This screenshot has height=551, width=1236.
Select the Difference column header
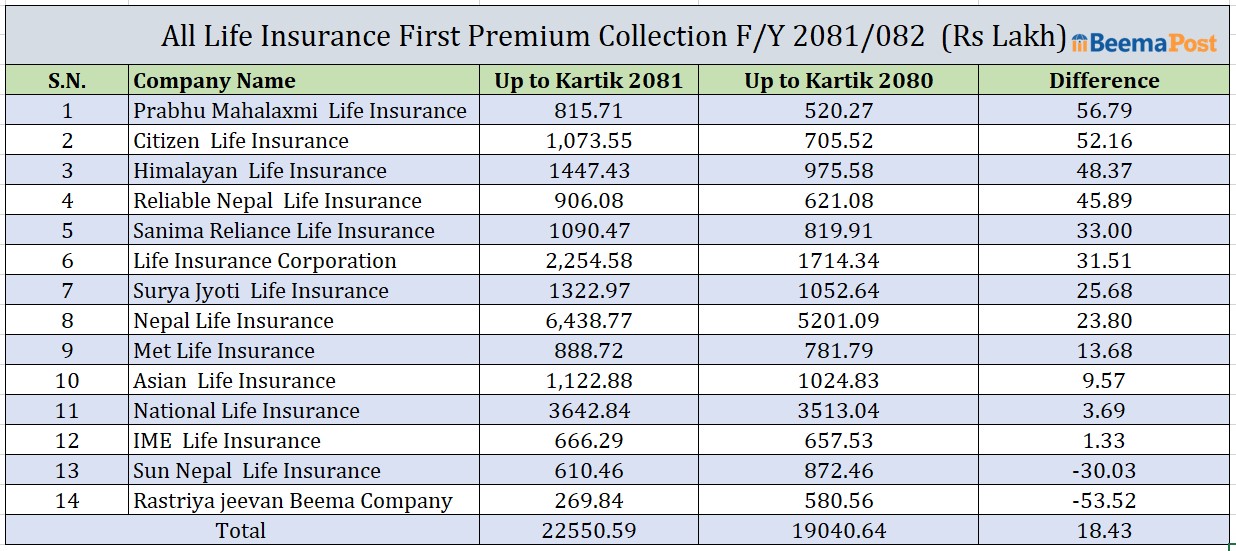click(1104, 81)
